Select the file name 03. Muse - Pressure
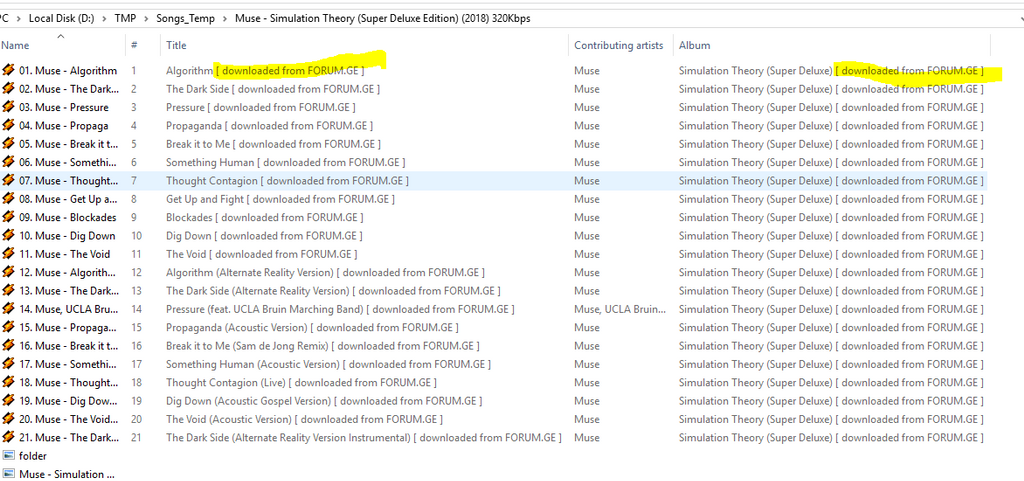The width and height of the screenshot is (1024, 481). 64,107
